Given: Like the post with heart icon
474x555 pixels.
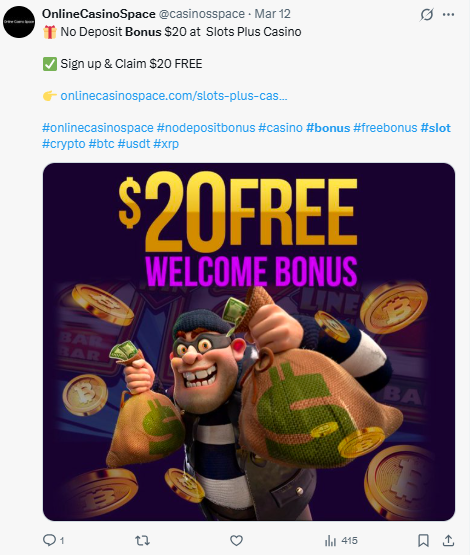Looking at the screenshot, I should click(236, 540).
